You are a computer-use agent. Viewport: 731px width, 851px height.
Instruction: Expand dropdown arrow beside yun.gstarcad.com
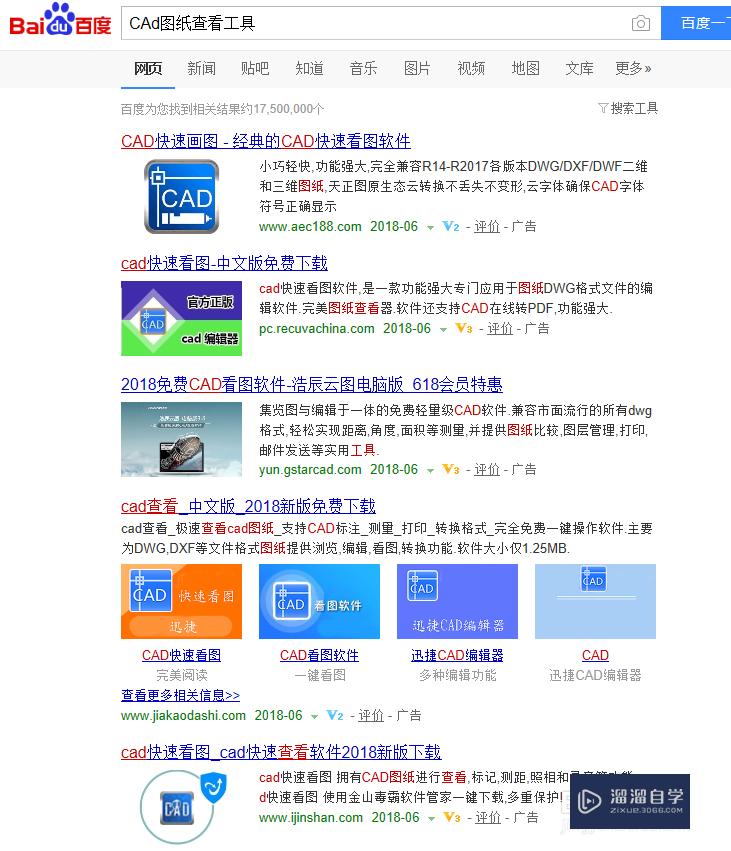pos(430,471)
